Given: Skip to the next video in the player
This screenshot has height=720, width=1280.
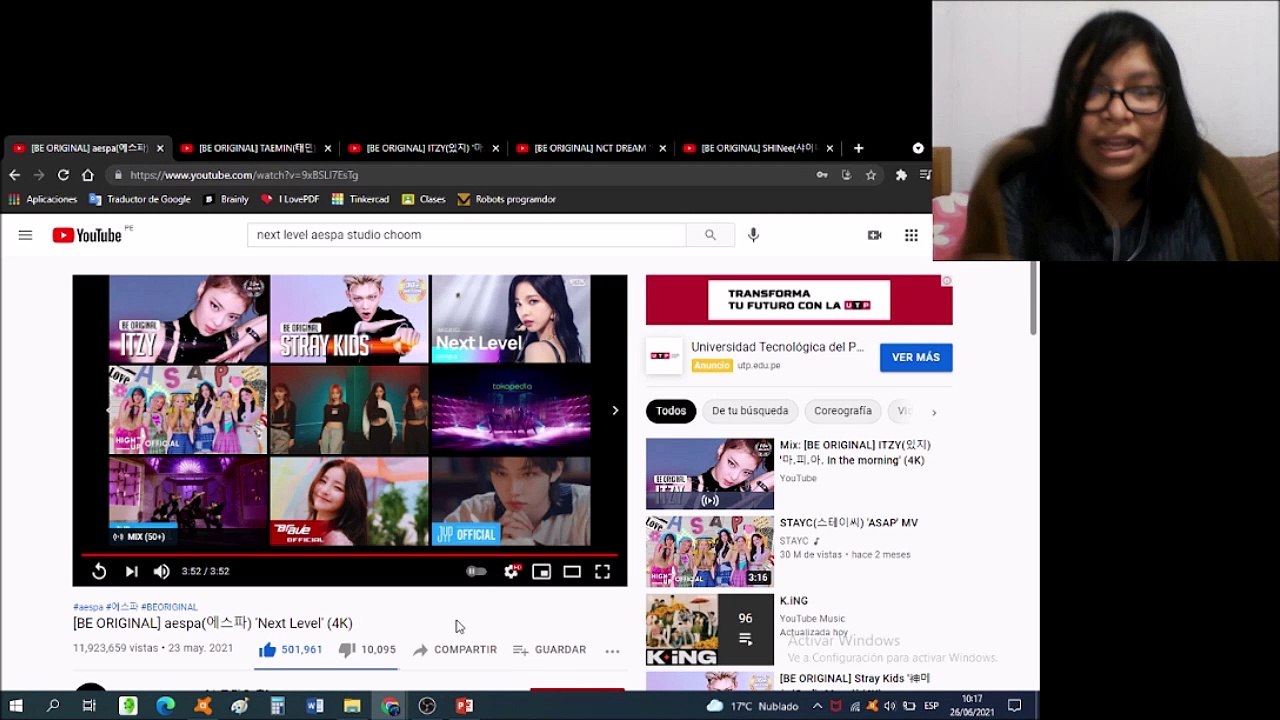Looking at the screenshot, I should [131, 571].
